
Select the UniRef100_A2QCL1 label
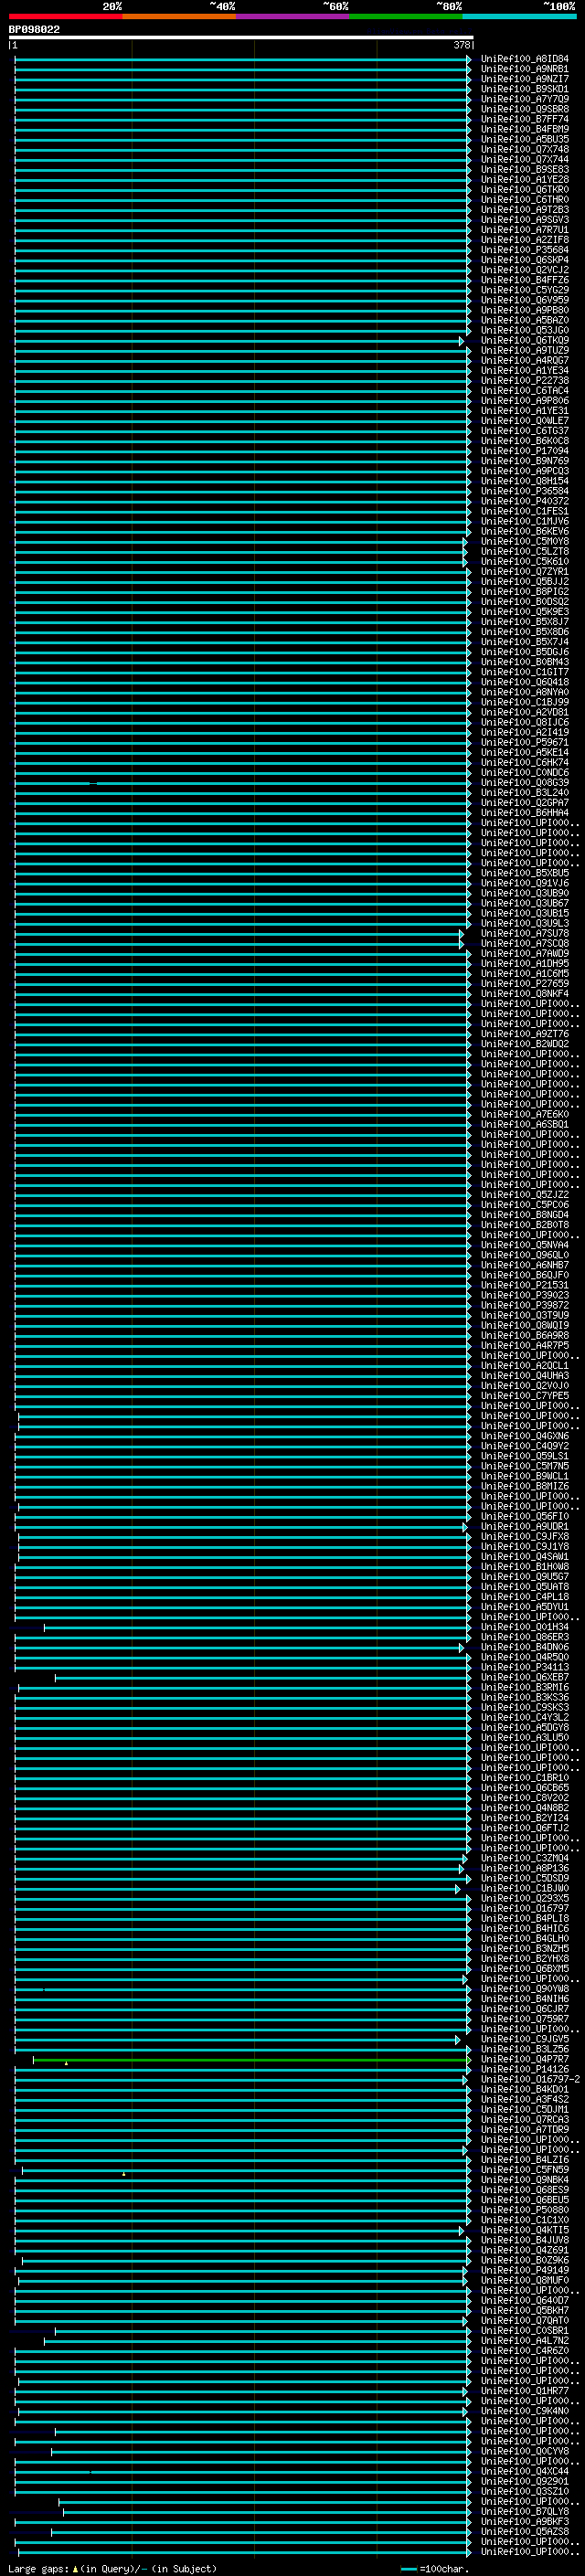coord(524,1366)
